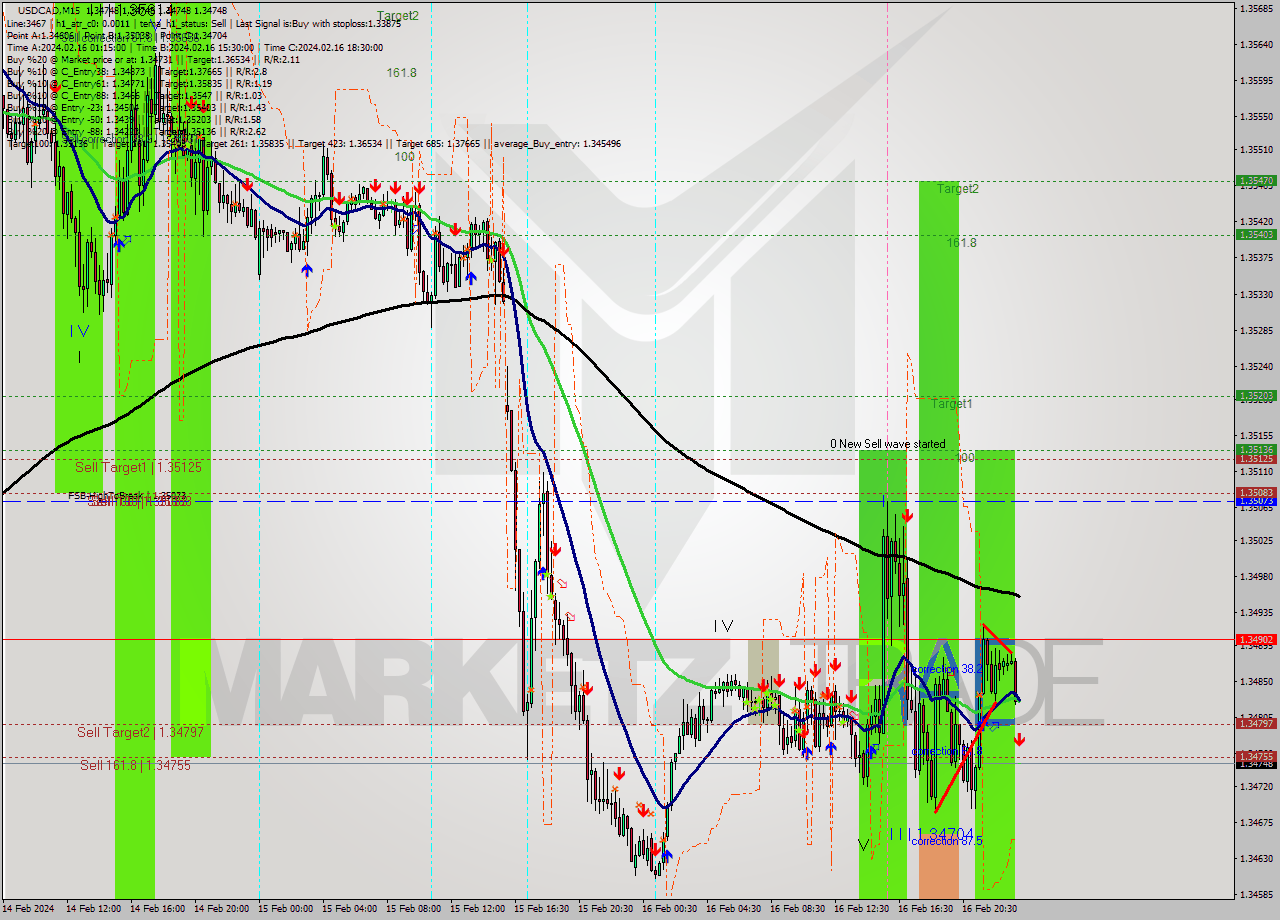Click the 1.34675 price axis value
The width and height of the screenshot is (1280, 920).
pos(1256,822)
